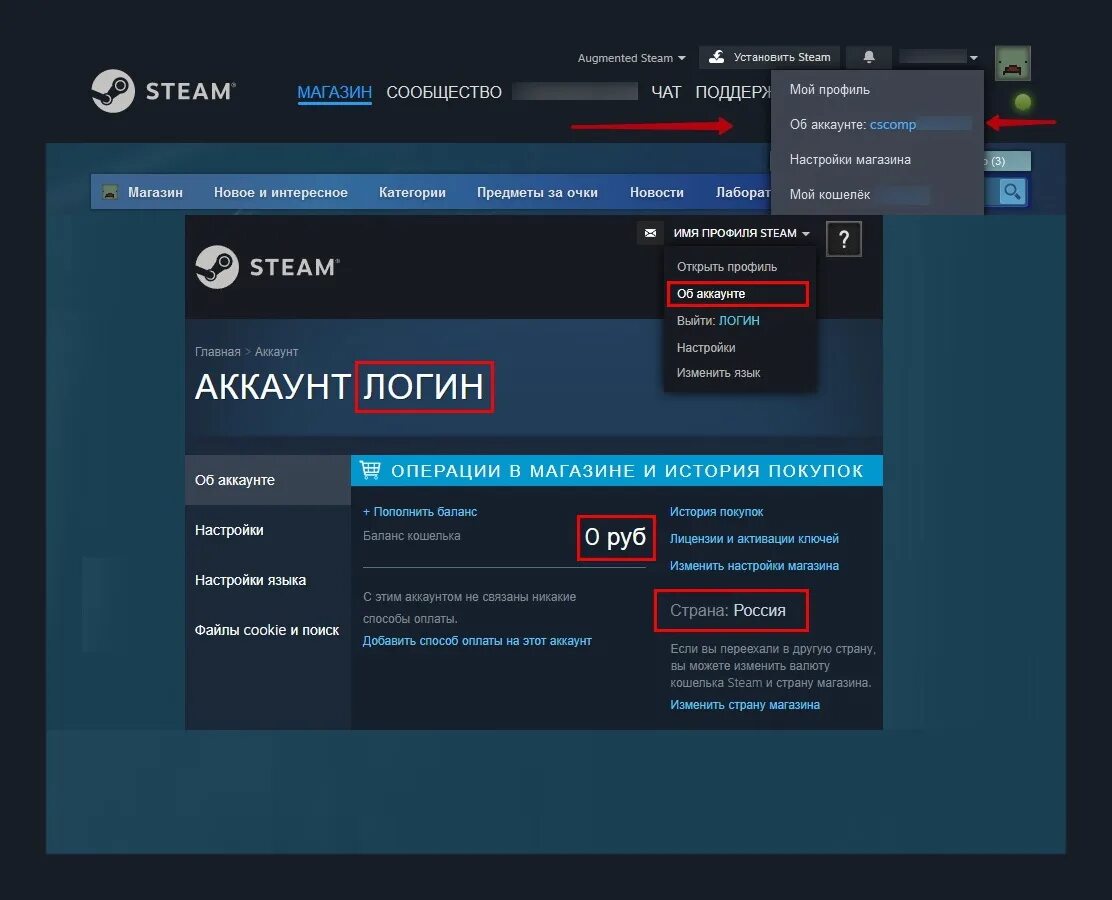Click the Аккаунт breadcrumb link
Screen dimensions: 1112x900
[277, 352]
